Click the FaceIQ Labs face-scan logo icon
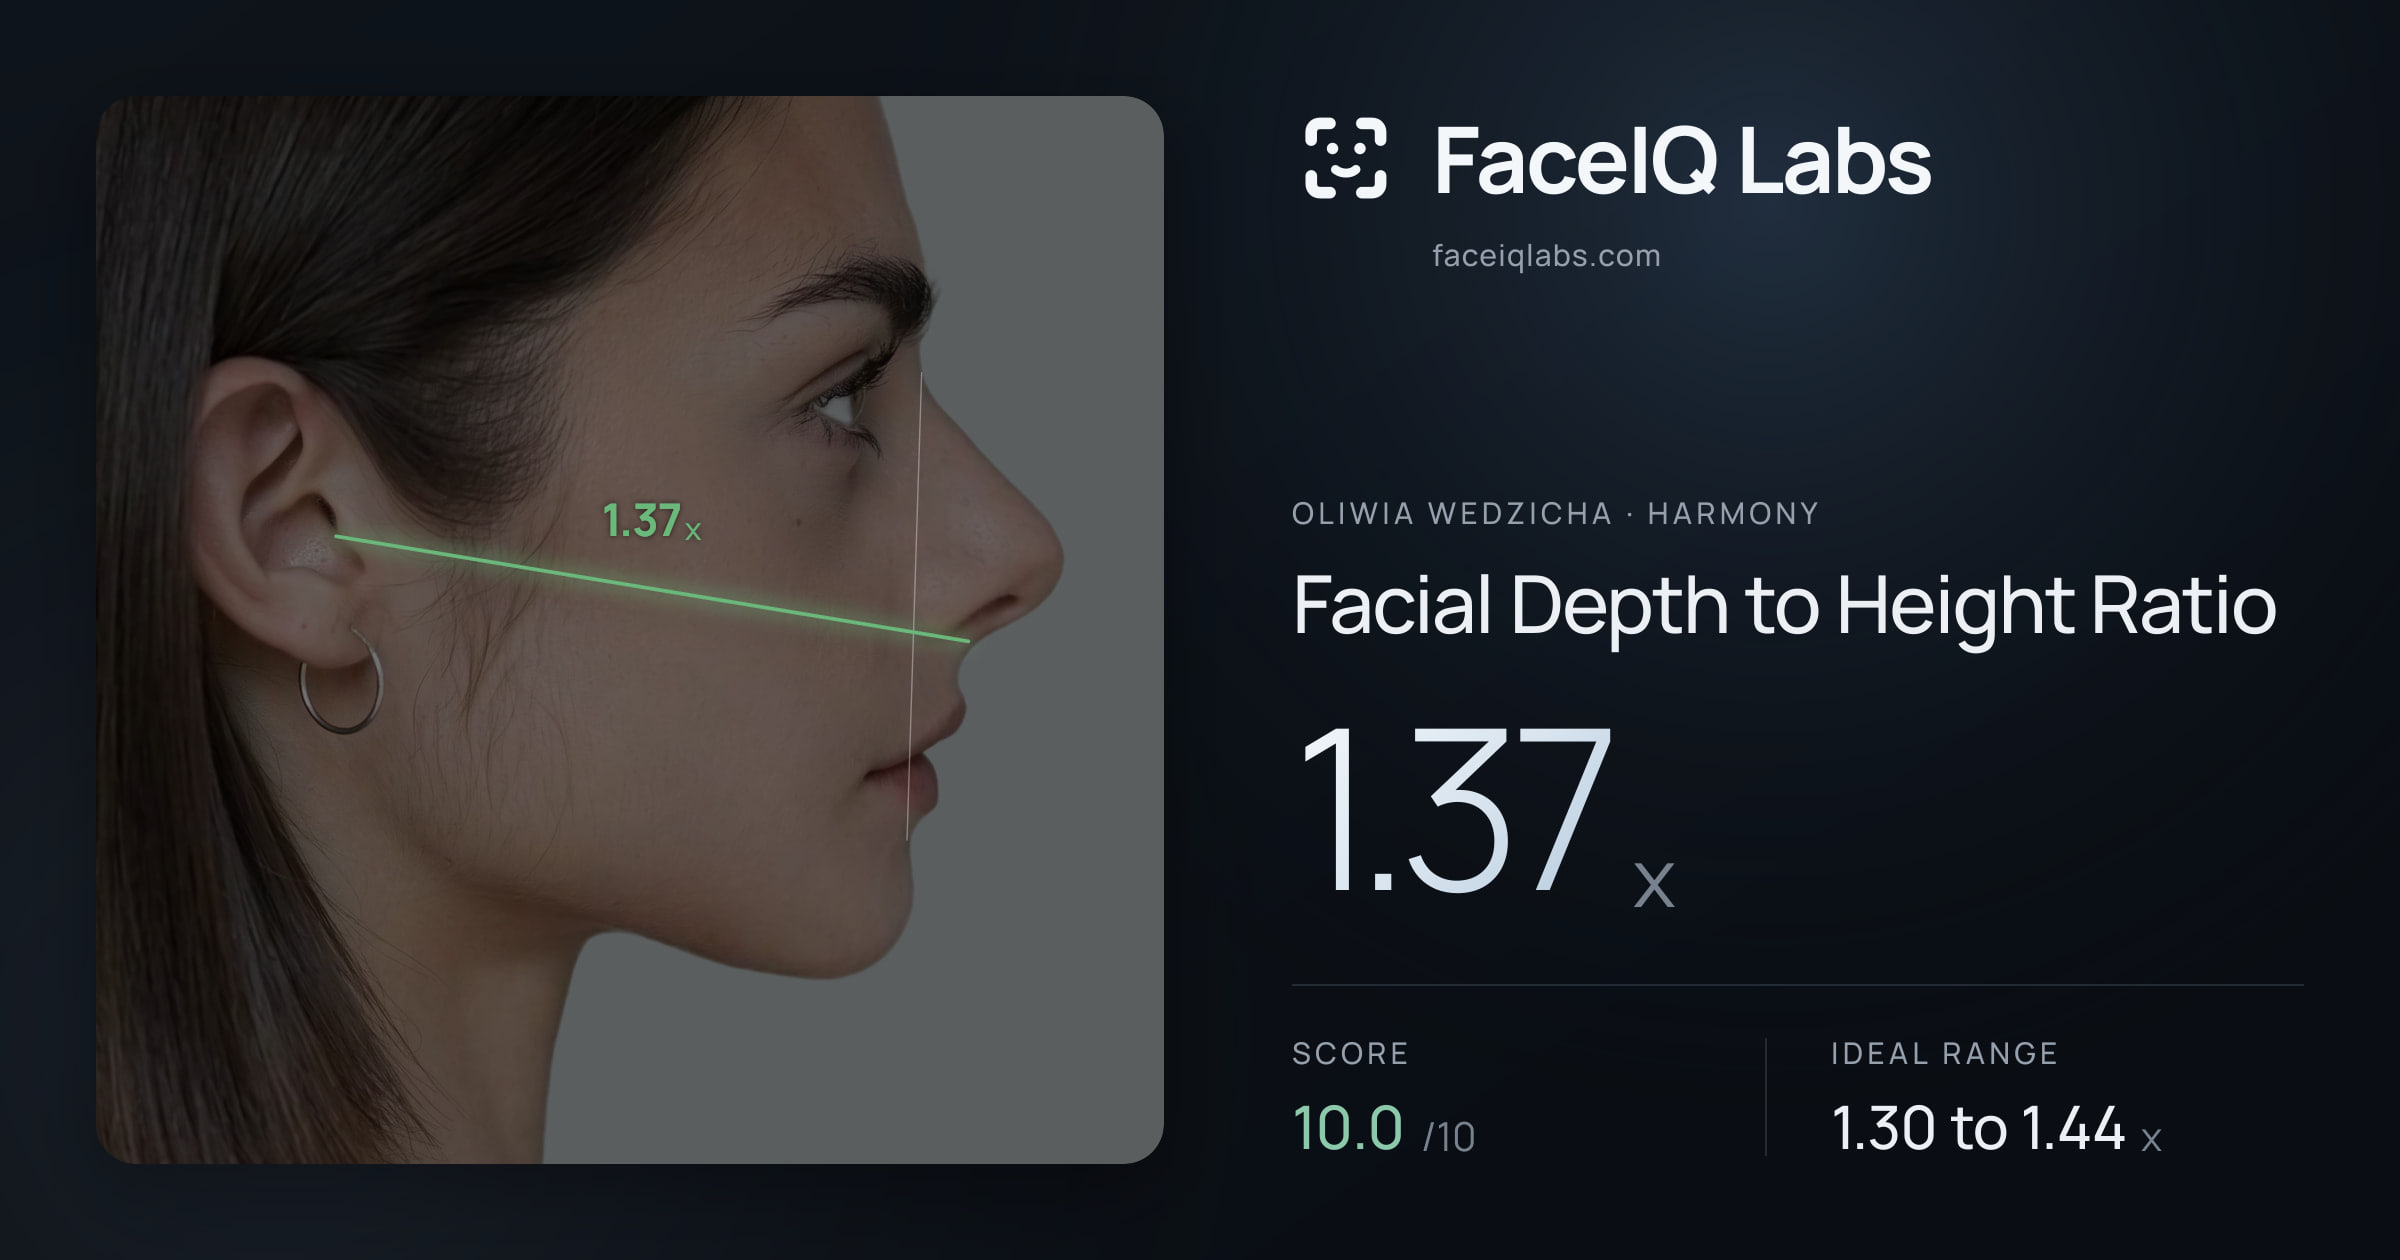The width and height of the screenshot is (2400, 1260). point(1345,158)
